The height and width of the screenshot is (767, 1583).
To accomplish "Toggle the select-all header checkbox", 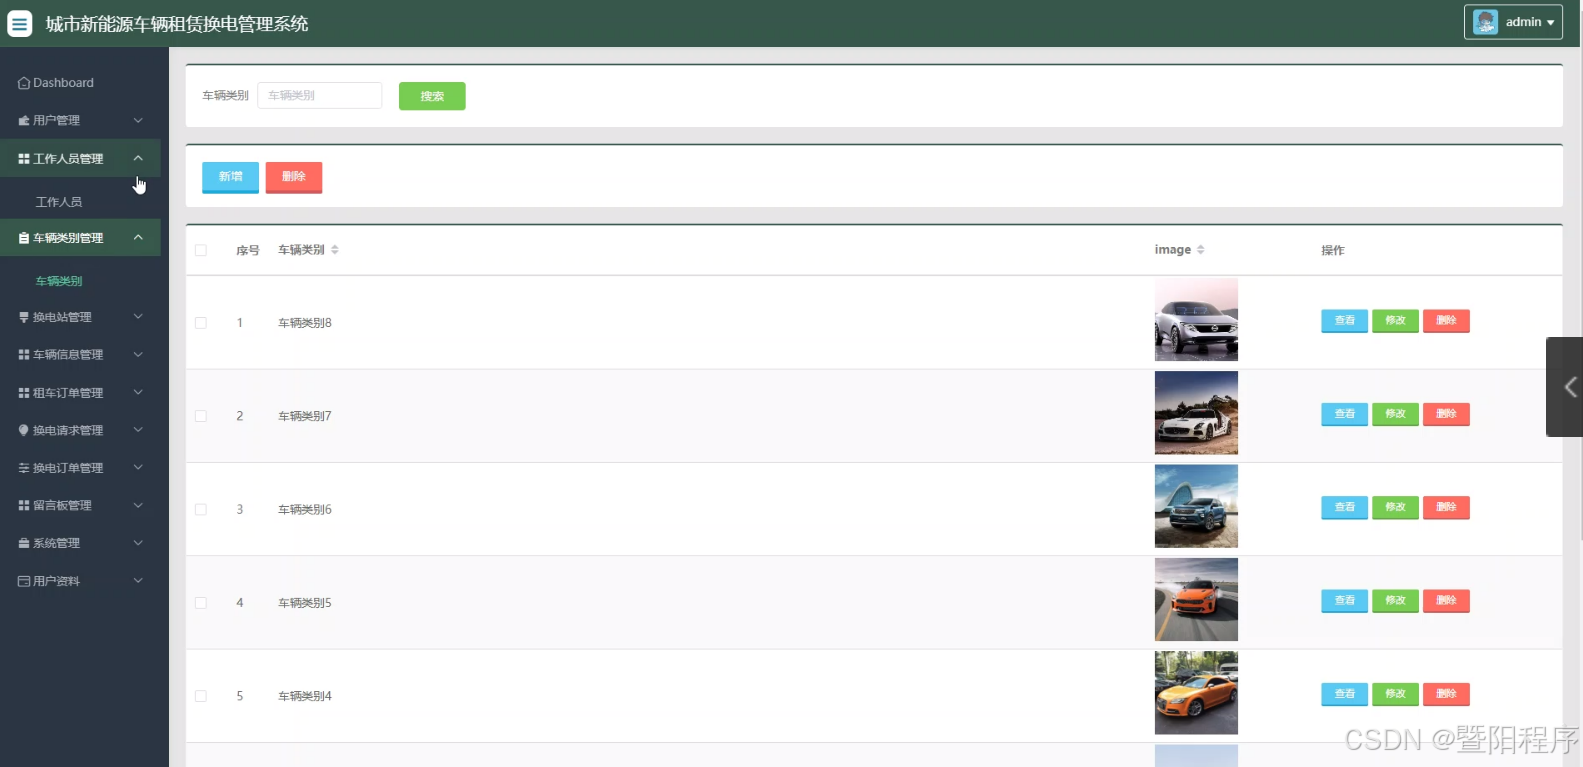I will [201, 250].
